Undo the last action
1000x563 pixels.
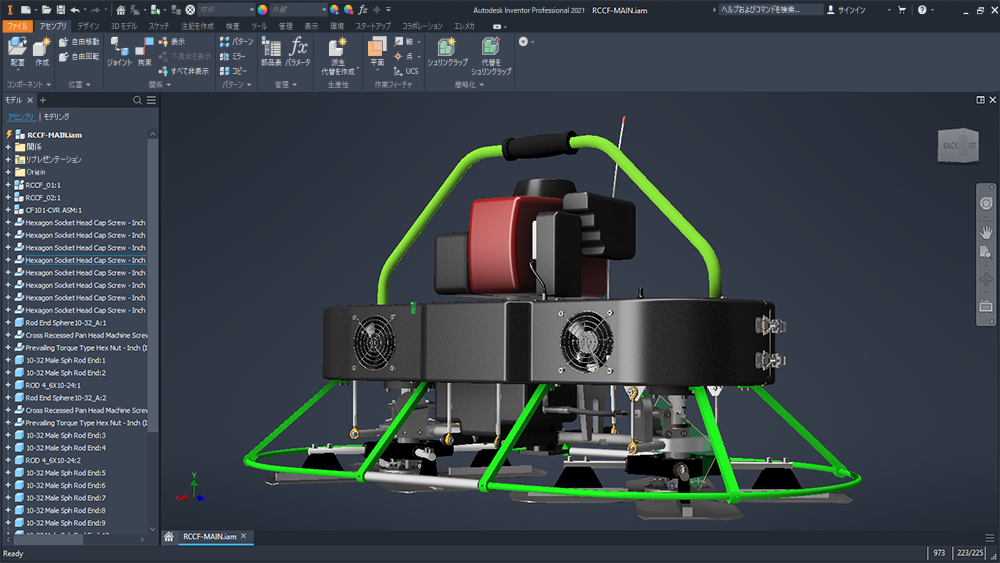click(x=75, y=10)
